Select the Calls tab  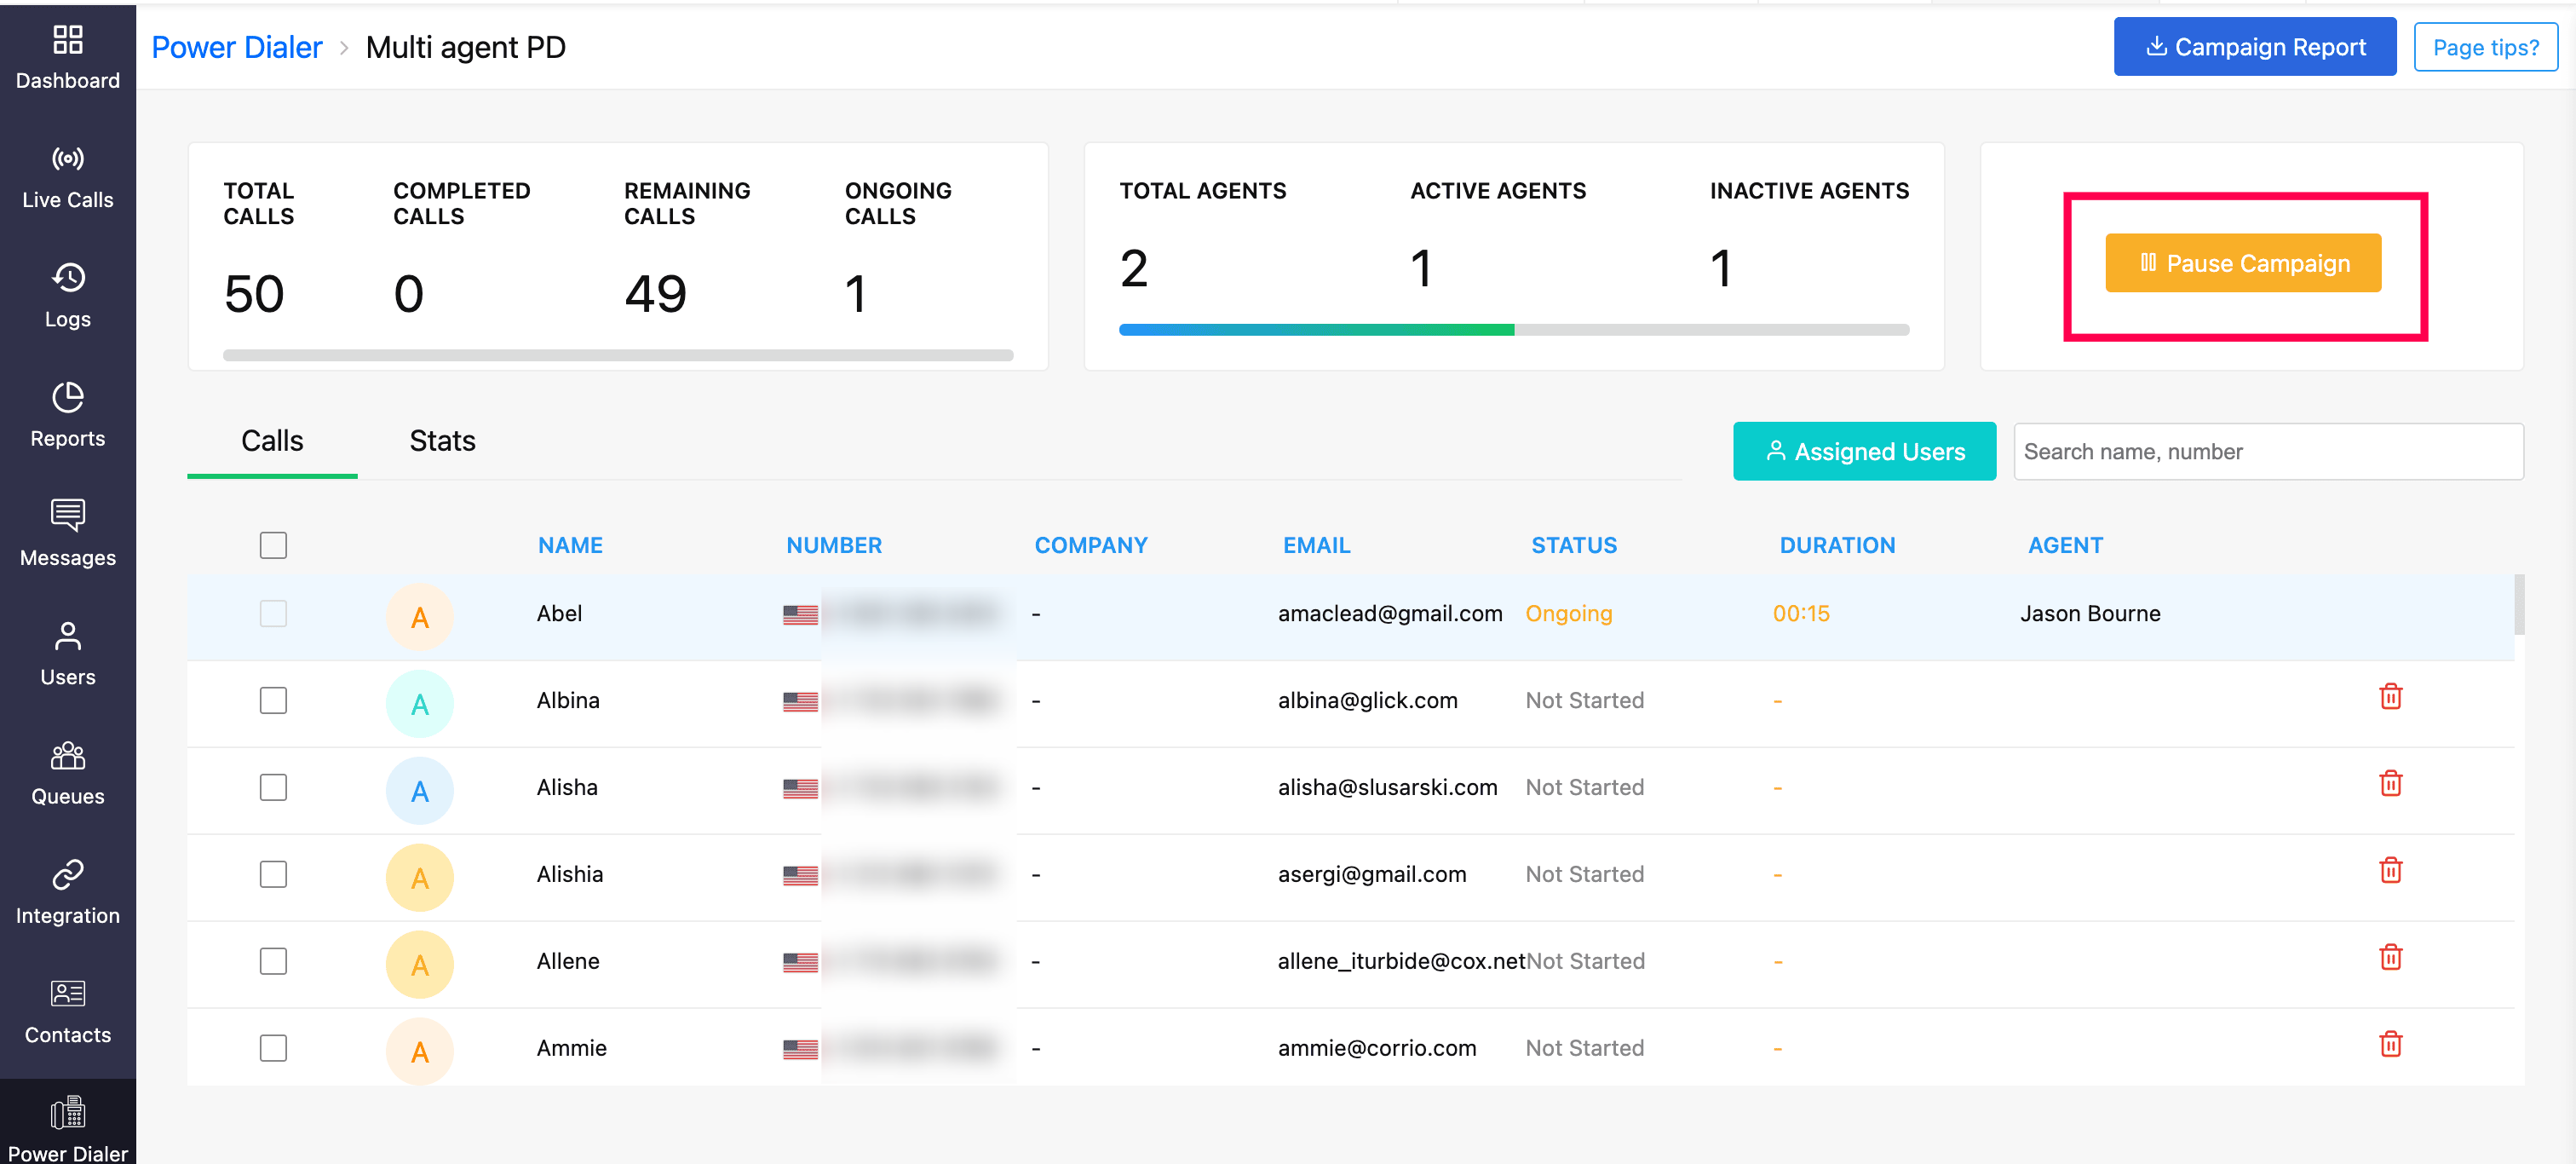(272, 441)
